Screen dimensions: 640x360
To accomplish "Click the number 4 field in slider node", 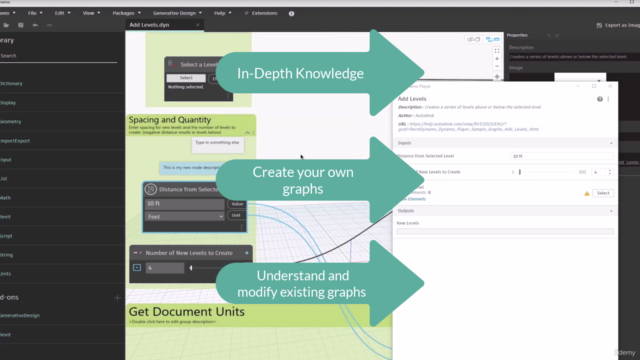I will (165, 268).
